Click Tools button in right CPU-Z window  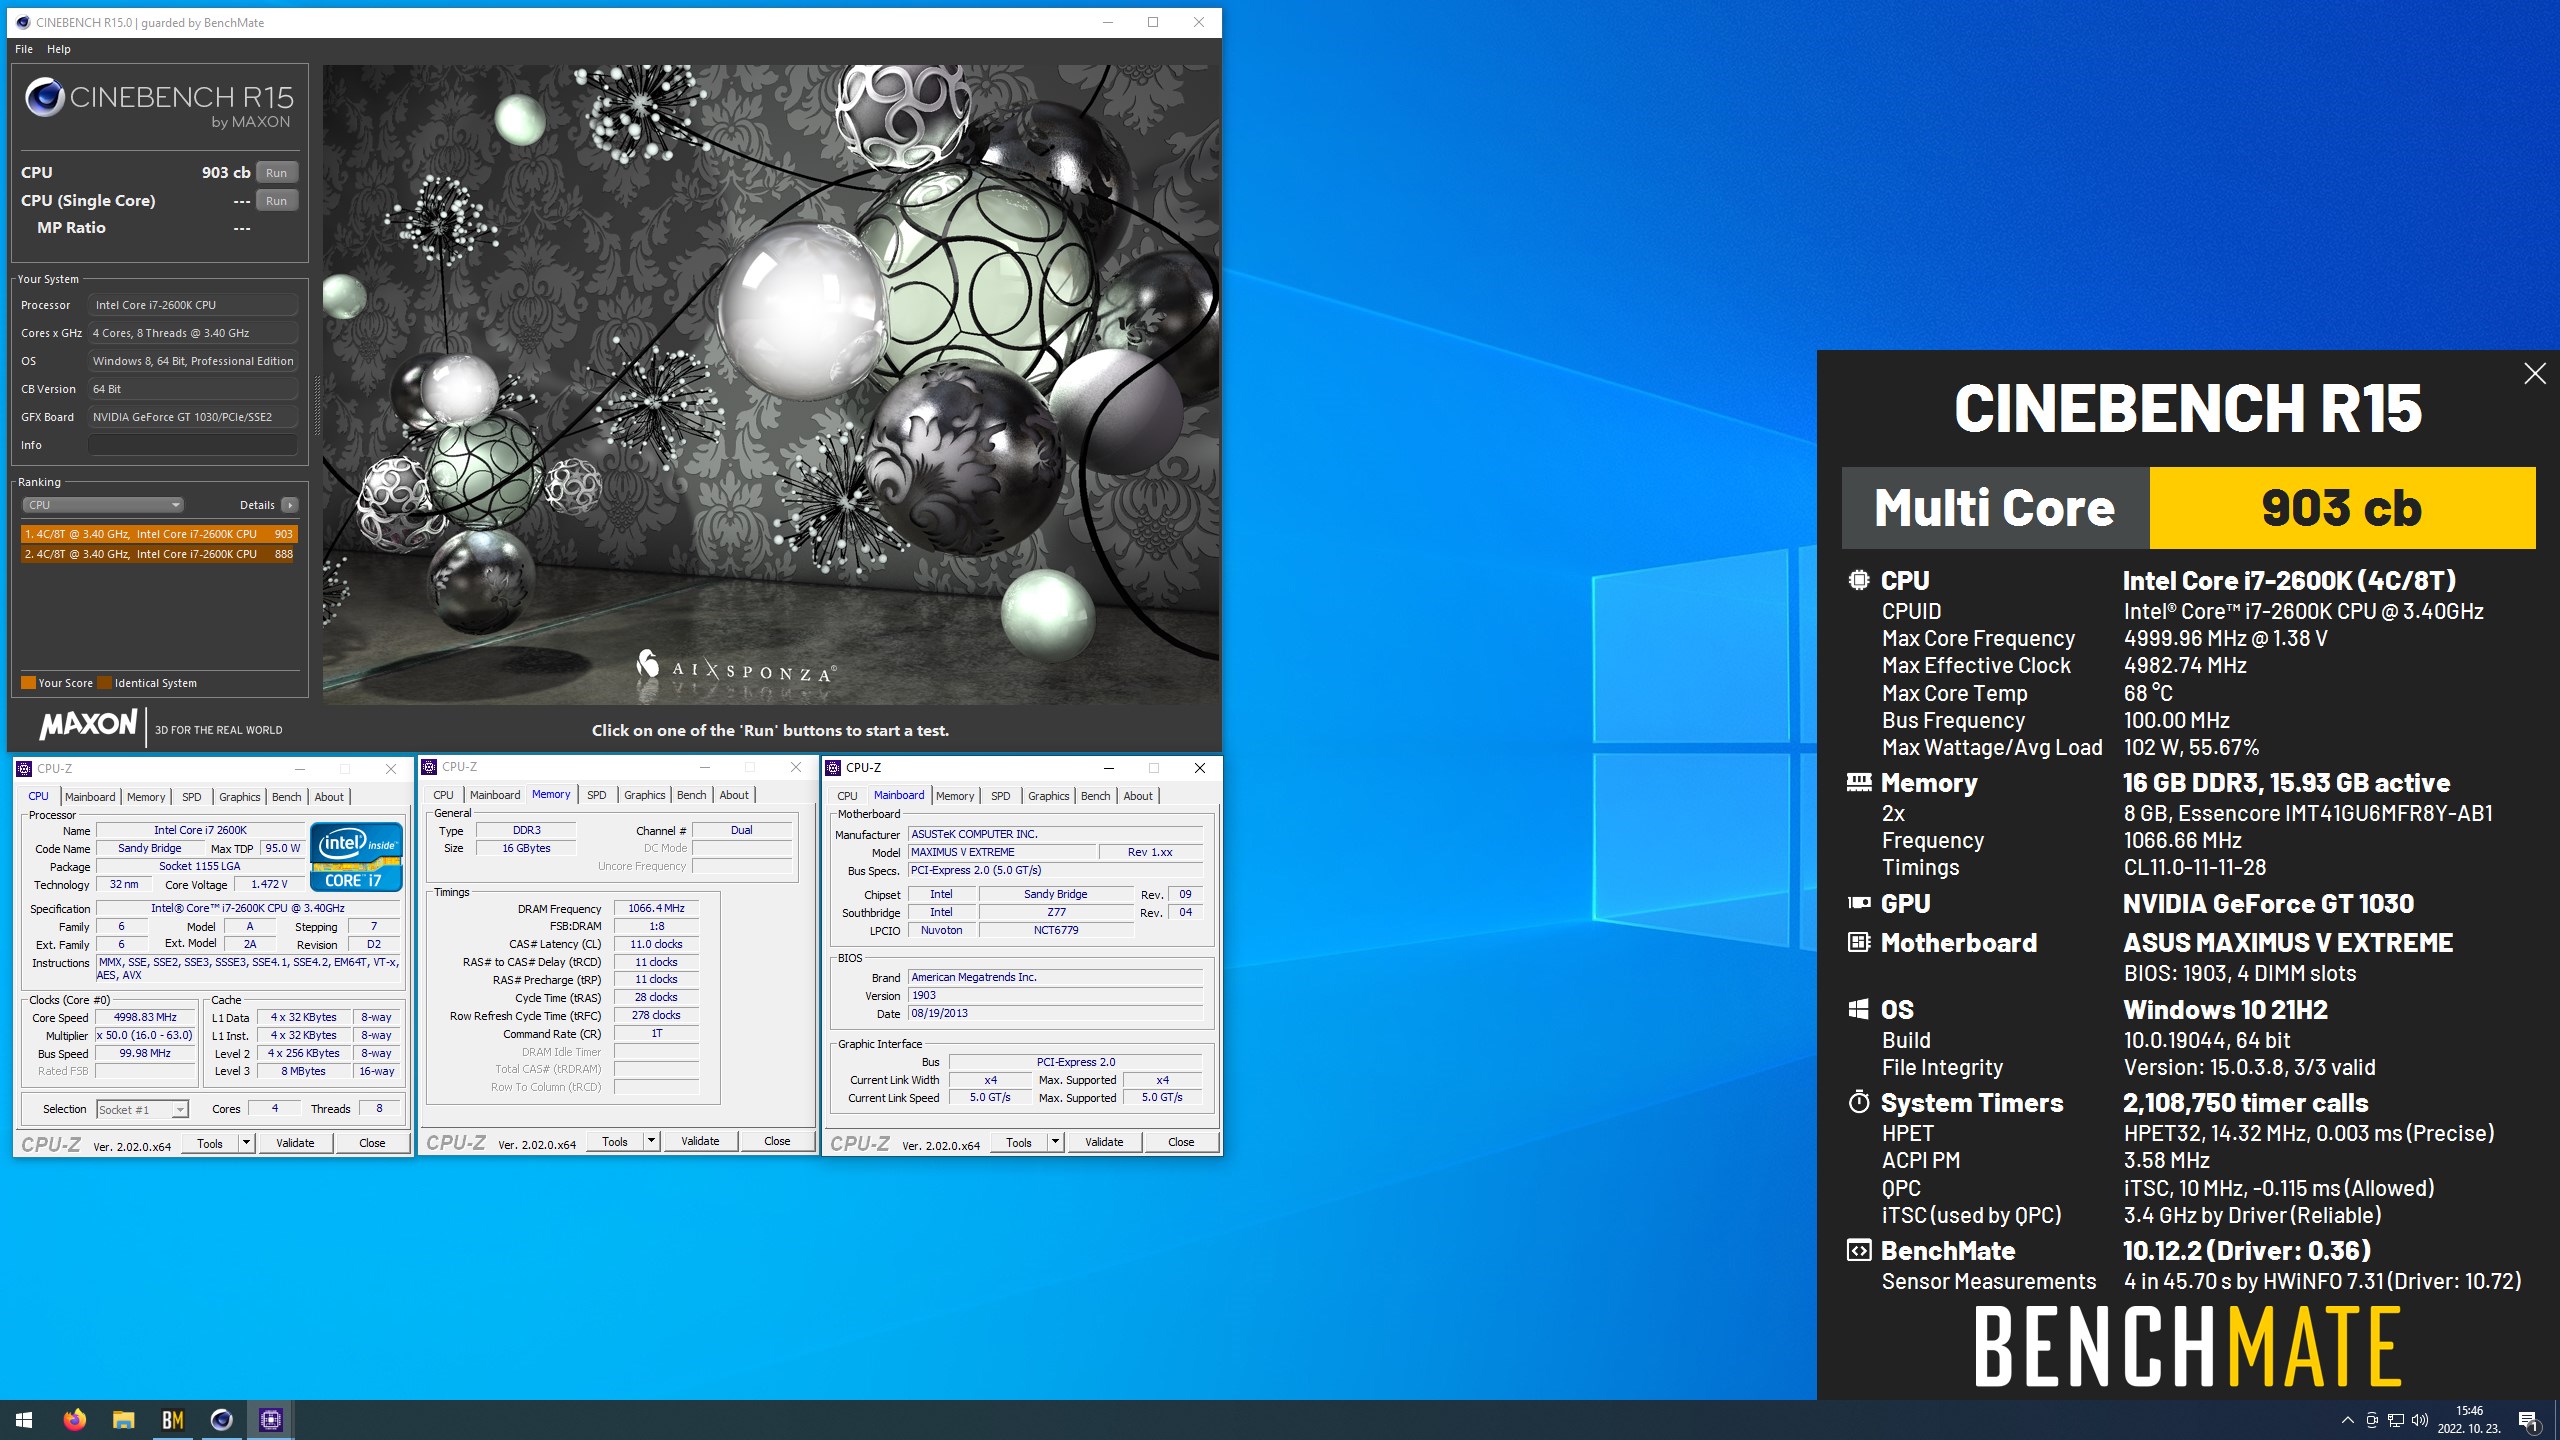(x=1019, y=1142)
